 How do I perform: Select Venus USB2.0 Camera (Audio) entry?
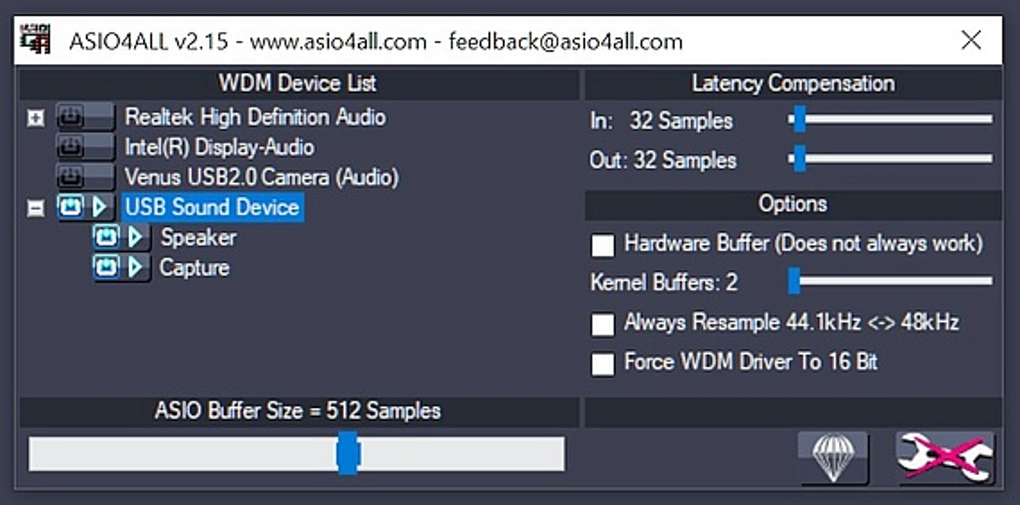(261, 177)
